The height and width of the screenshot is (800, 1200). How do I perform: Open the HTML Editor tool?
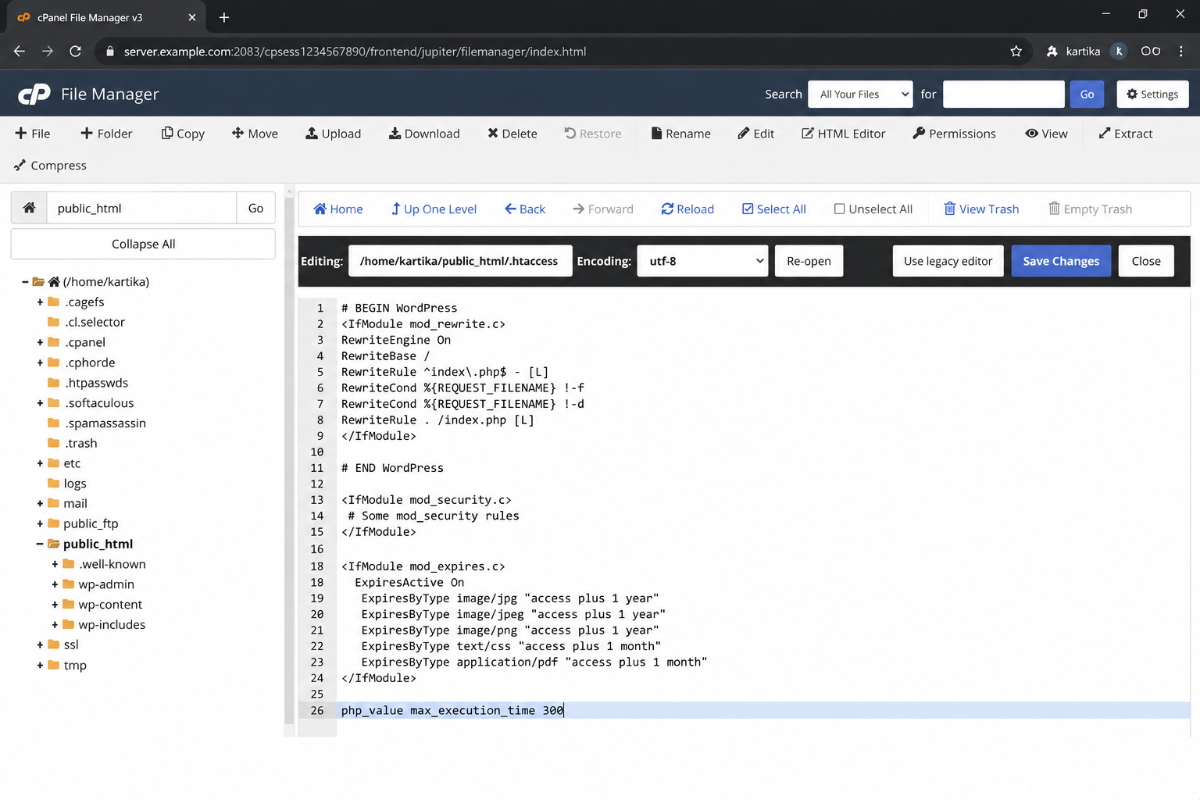(x=843, y=133)
